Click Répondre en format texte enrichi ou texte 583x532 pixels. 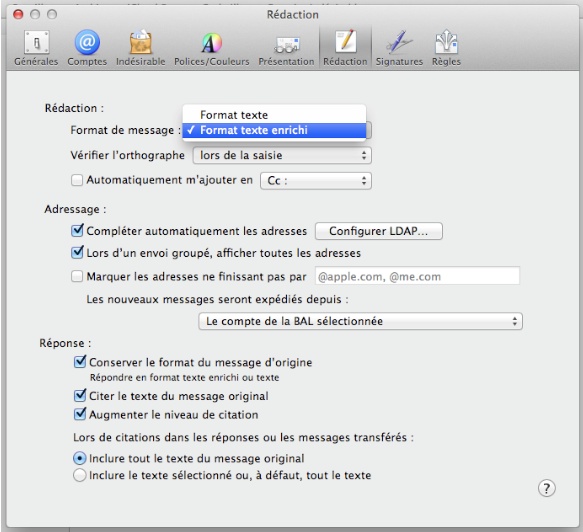point(184,378)
